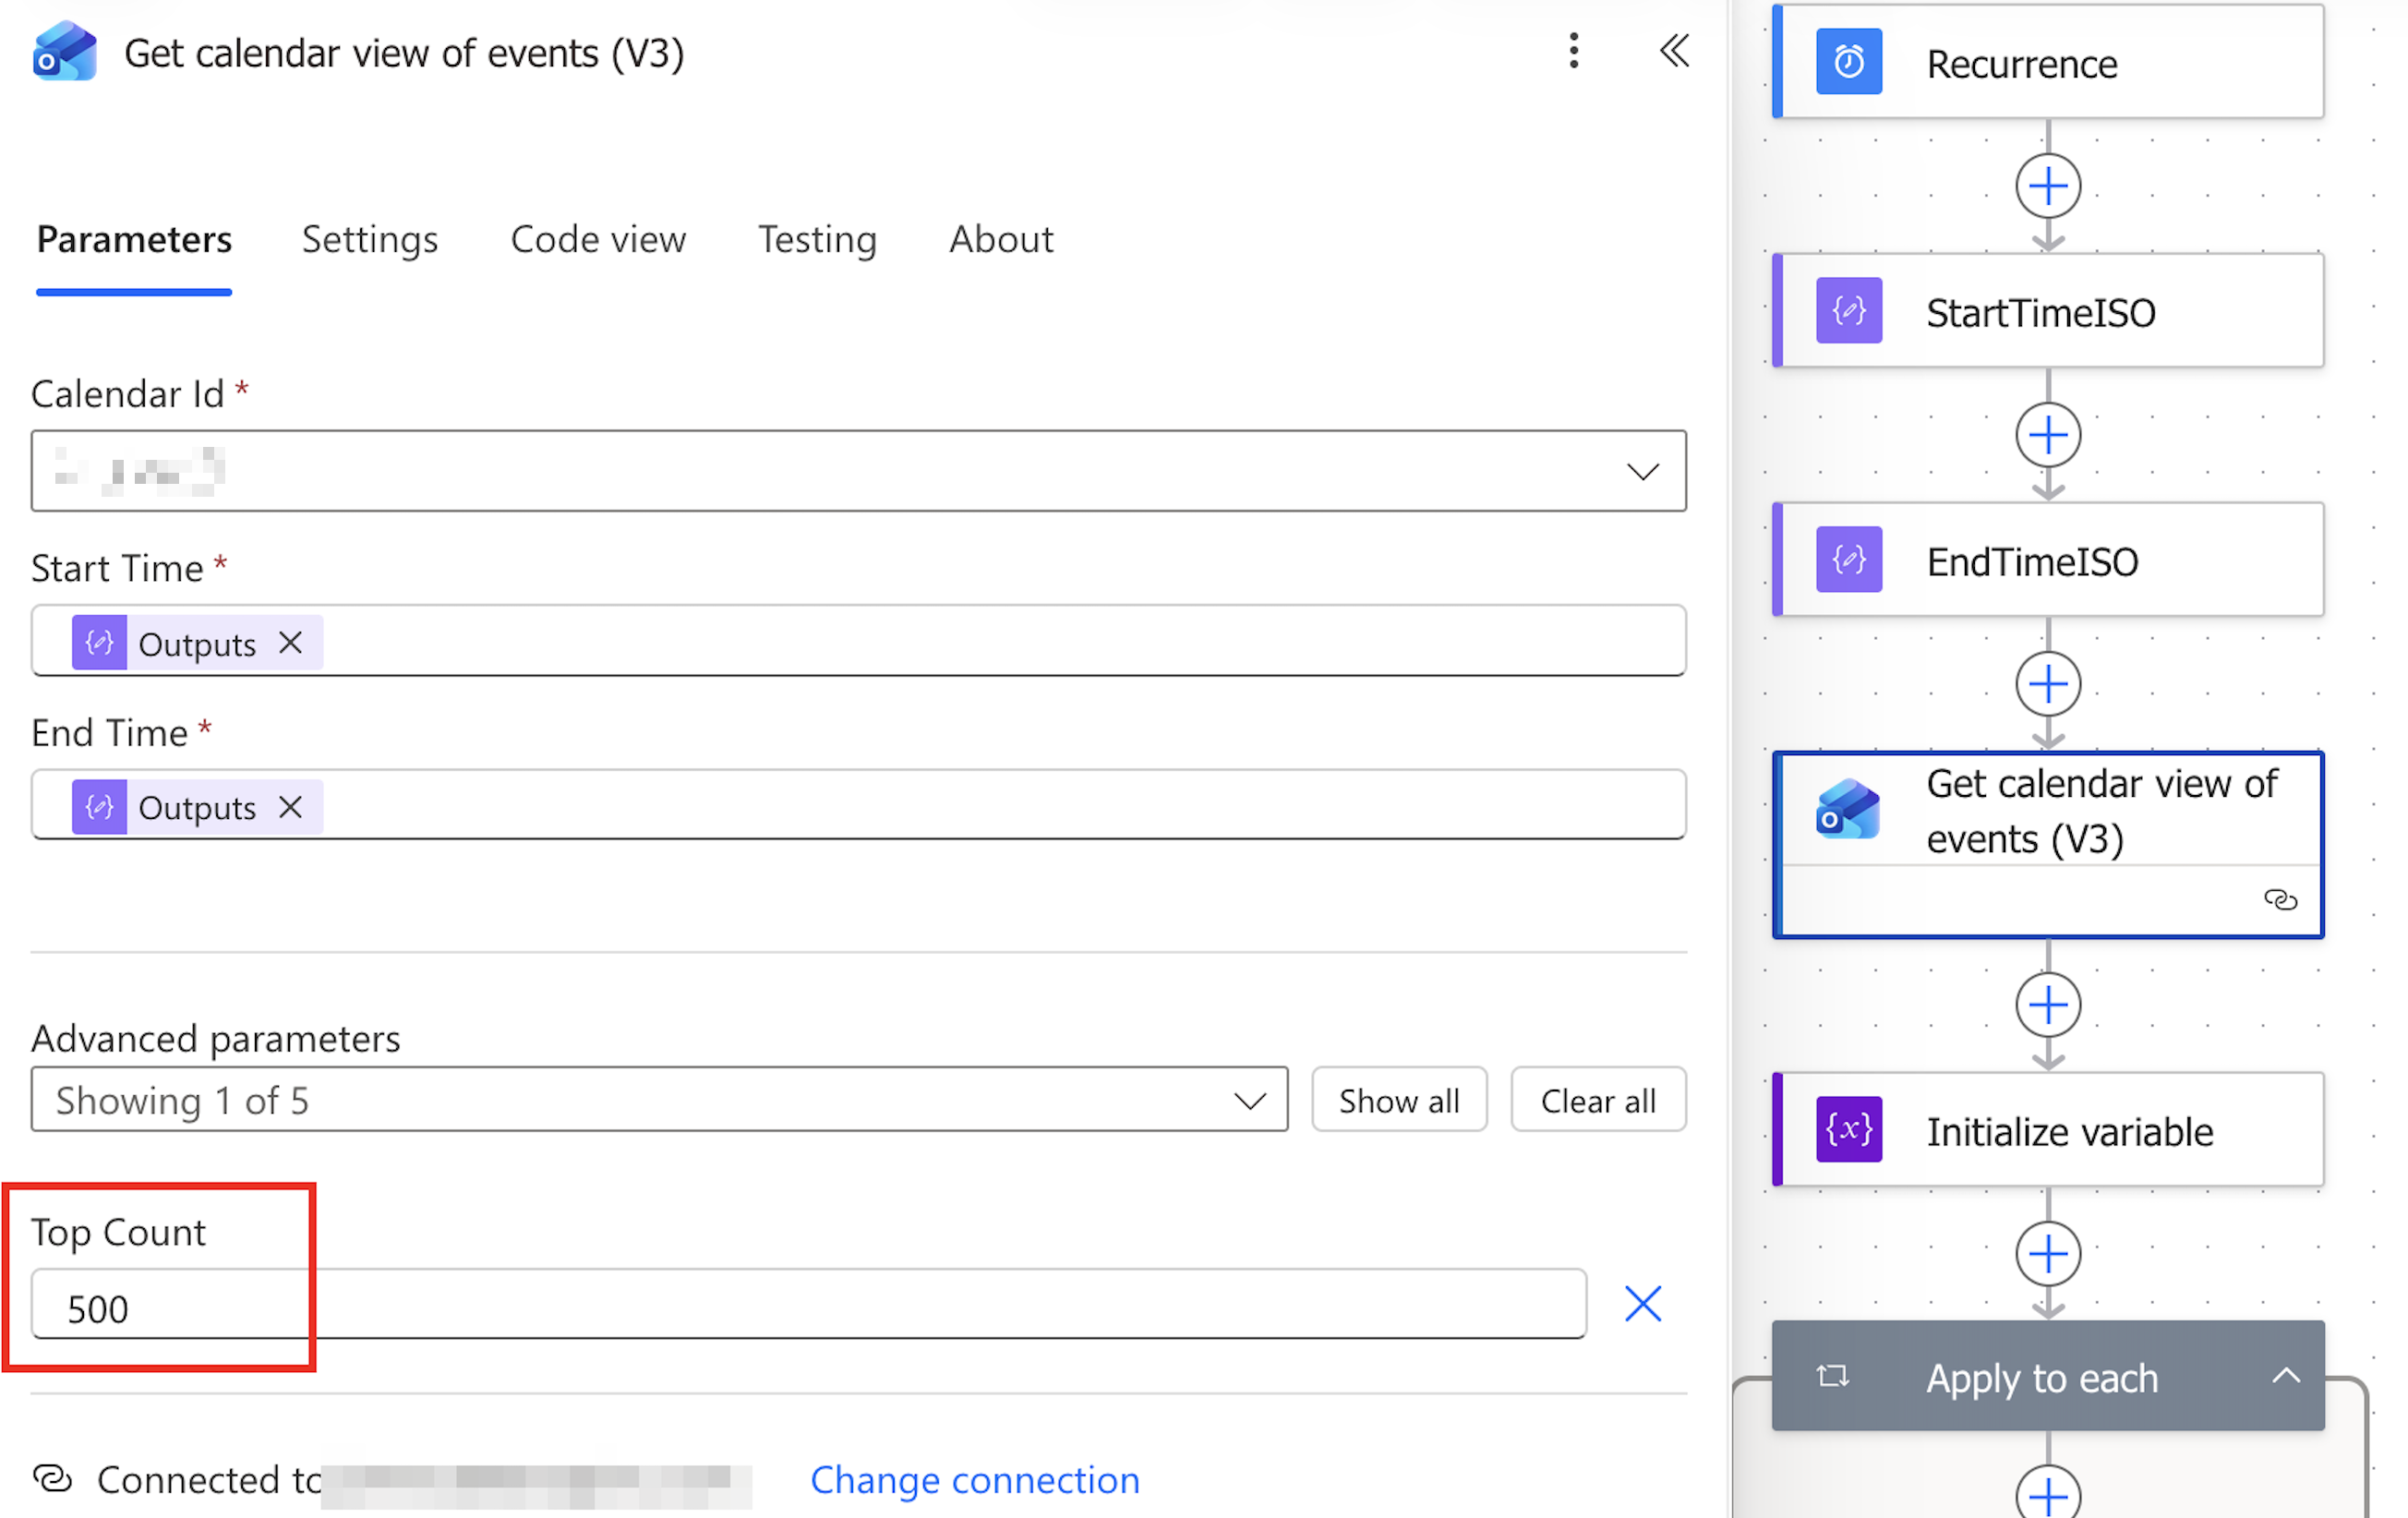Click the Apply to each loop icon
This screenshot has height=1518, width=2408.
1832,1377
